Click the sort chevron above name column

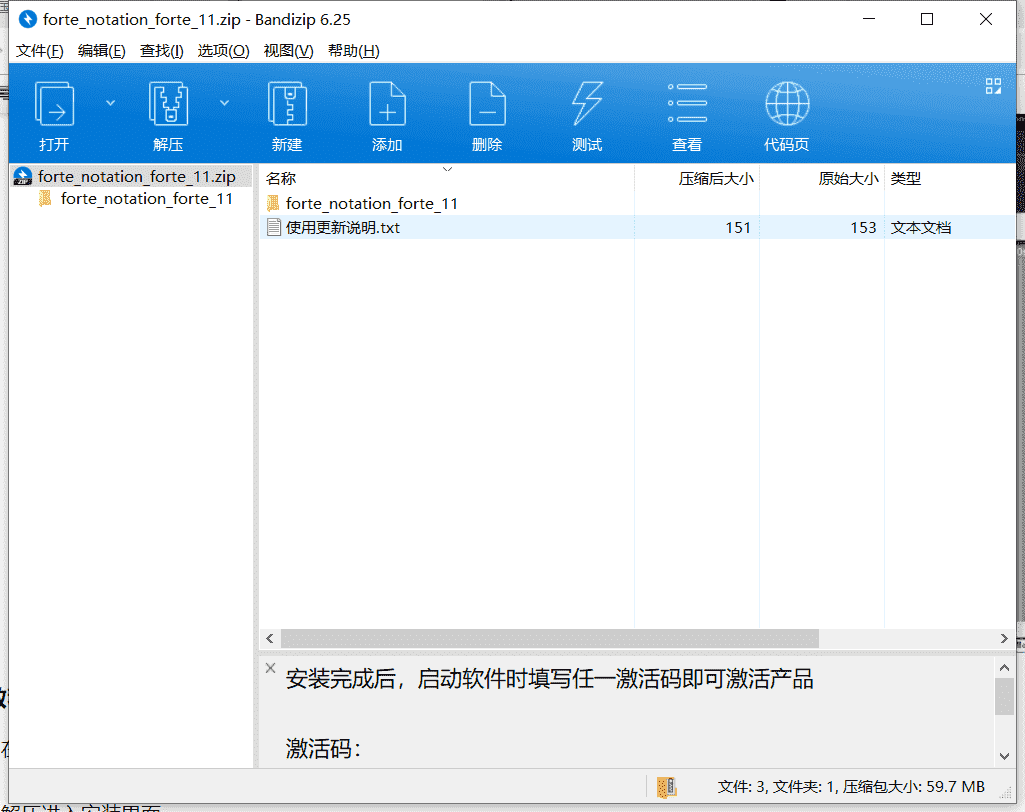click(447, 169)
